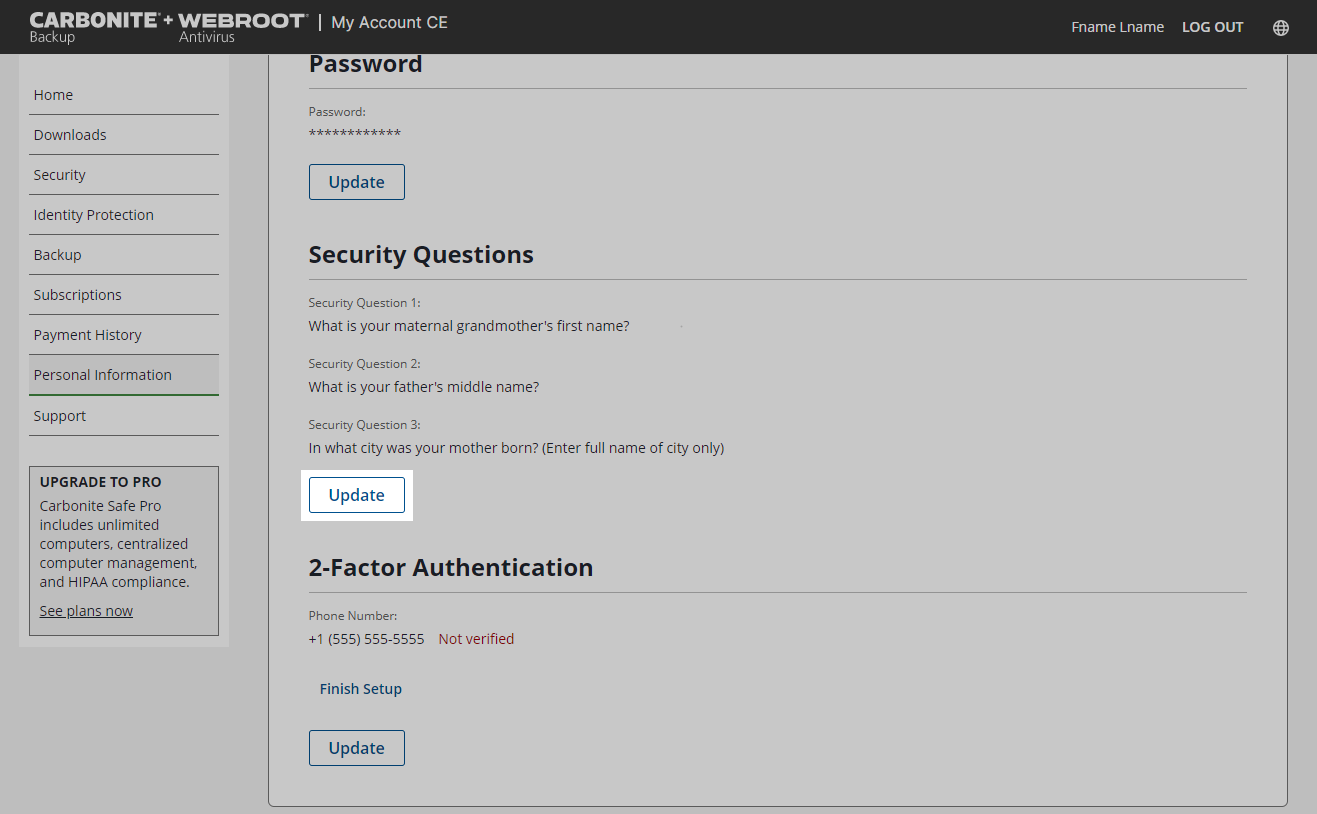Select Personal Information sidebar item

103,375
